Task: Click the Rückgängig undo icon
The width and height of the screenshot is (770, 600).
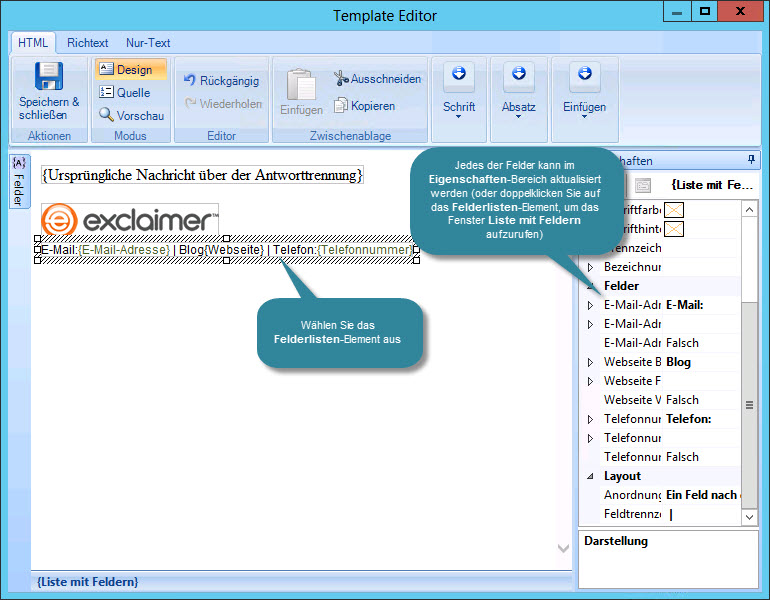Action: coord(190,80)
